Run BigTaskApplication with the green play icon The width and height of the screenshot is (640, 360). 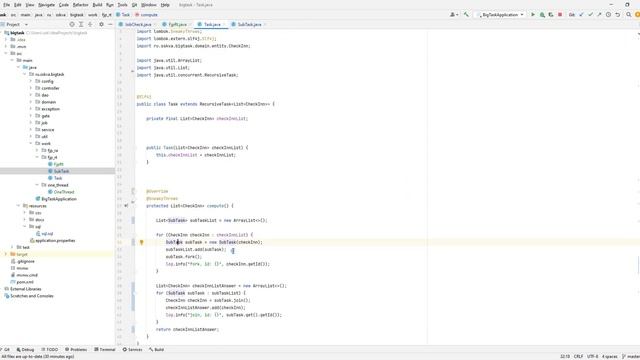pyautogui.click(x=533, y=15)
